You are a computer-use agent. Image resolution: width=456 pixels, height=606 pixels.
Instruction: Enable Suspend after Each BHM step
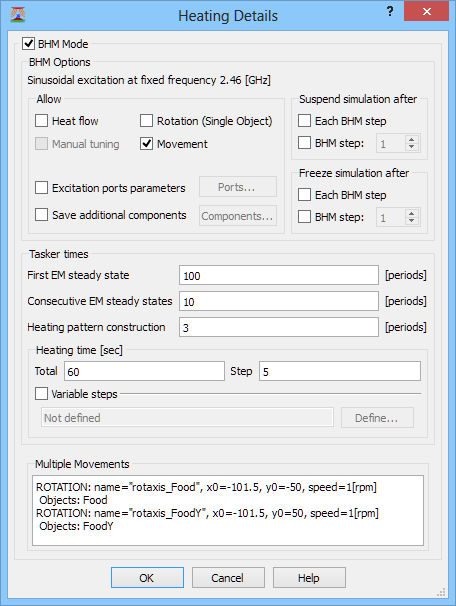[304, 121]
